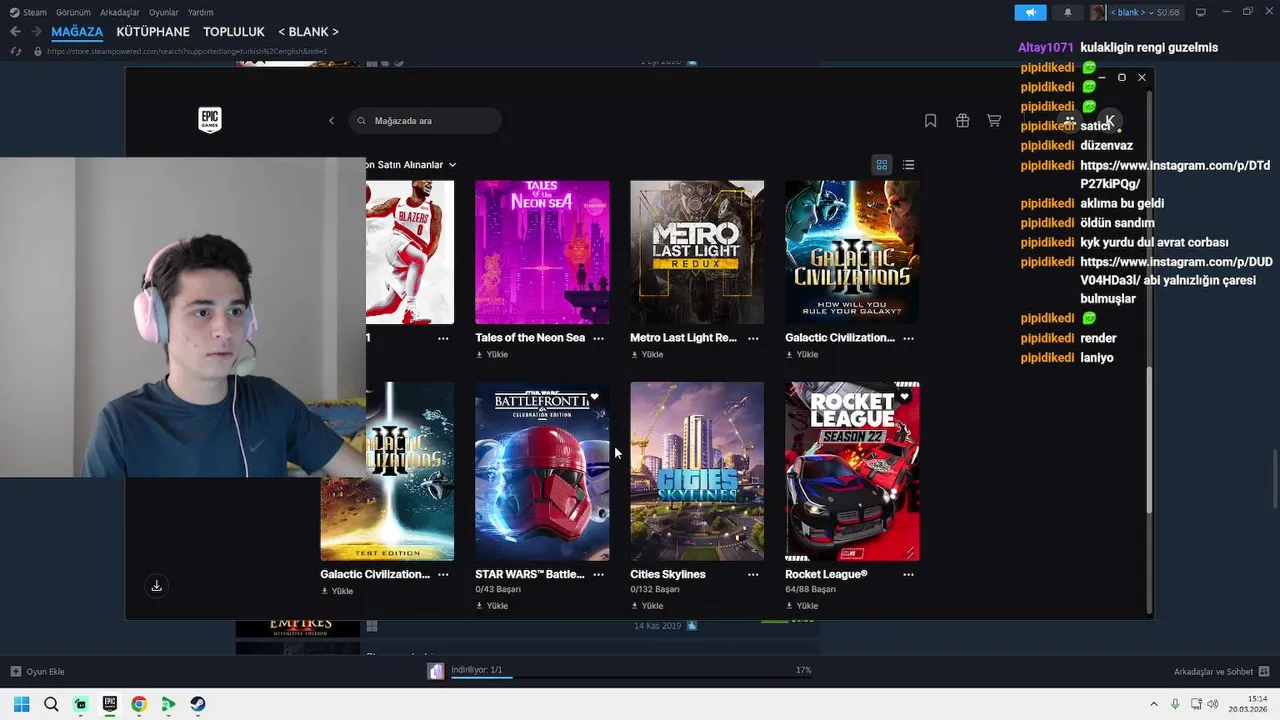This screenshot has height=720, width=1280.
Task: Click the 'Cities Skylines' game title
Action: pos(668,575)
